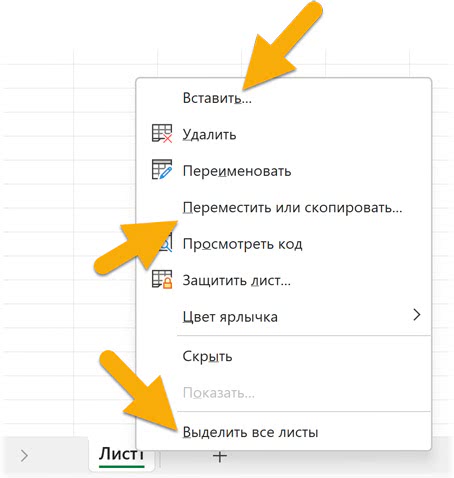Click the delete sheet icon with red X
This screenshot has width=454, height=478.
coord(162,134)
